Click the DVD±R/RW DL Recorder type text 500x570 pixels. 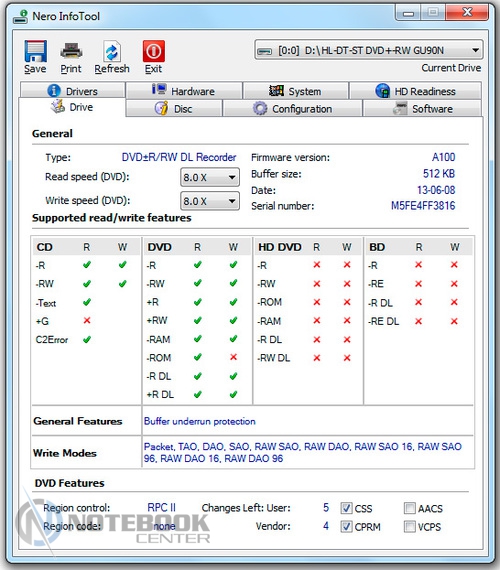[x=179, y=157]
